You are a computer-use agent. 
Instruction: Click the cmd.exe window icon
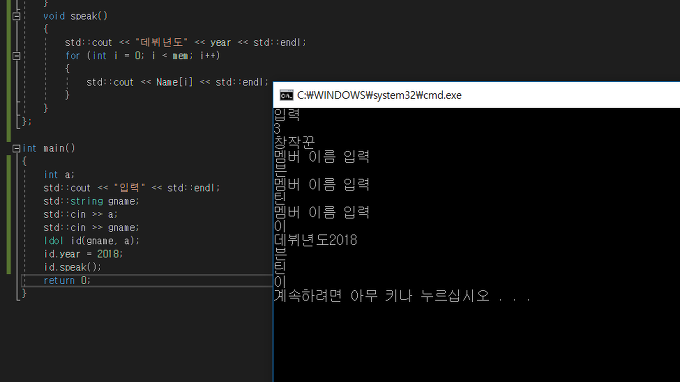[286, 95]
